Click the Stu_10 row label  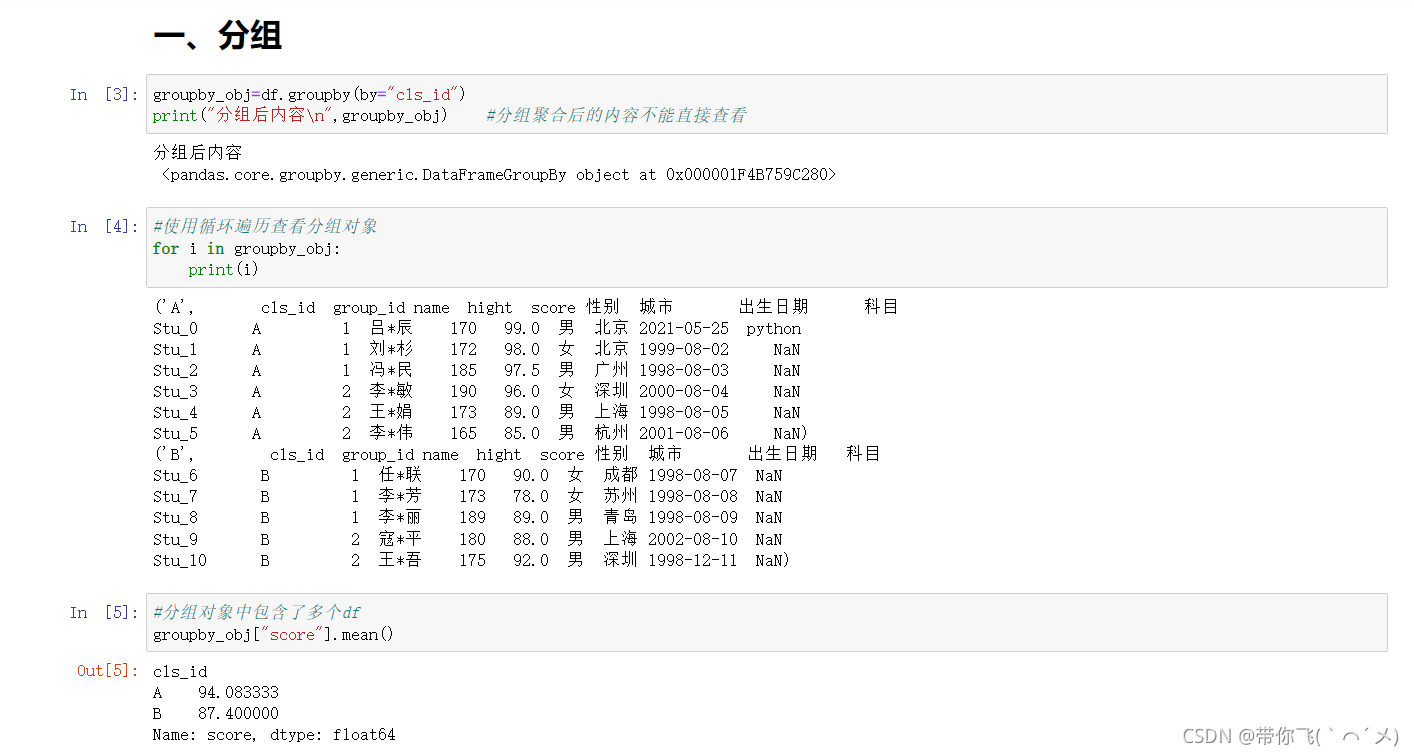(x=180, y=561)
